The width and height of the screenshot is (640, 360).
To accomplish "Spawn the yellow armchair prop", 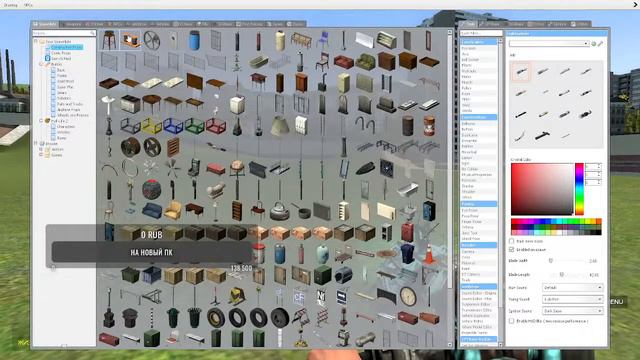I will [173, 211].
